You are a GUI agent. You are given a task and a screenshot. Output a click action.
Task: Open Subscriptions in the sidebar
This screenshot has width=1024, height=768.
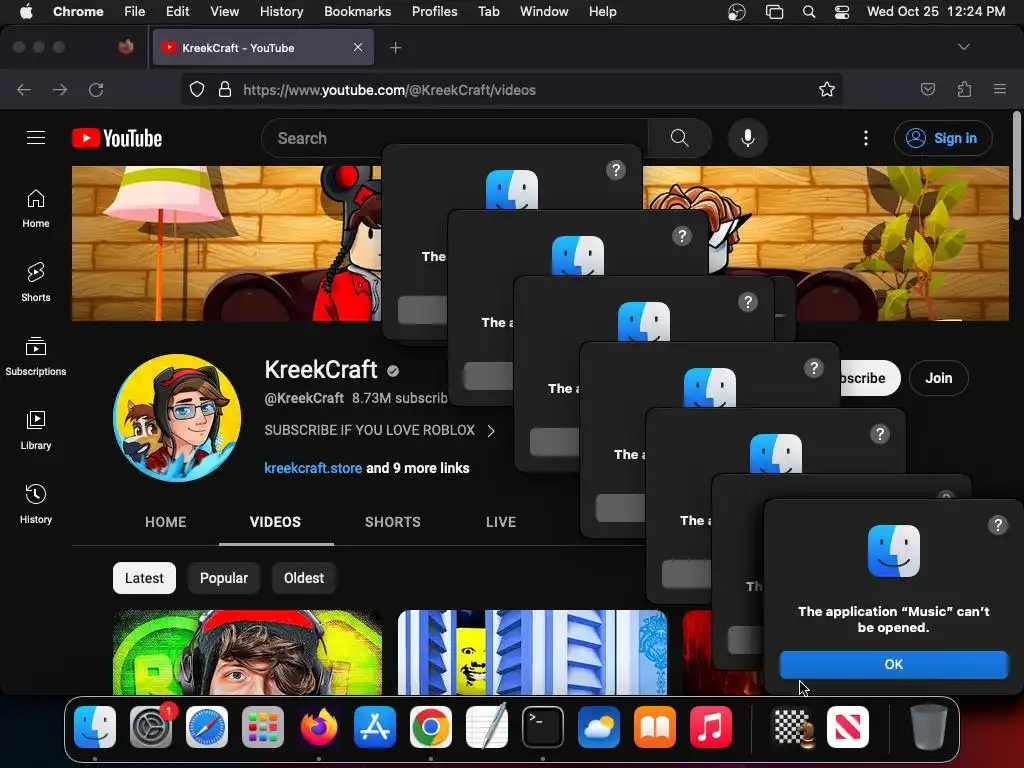tap(36, 357)
